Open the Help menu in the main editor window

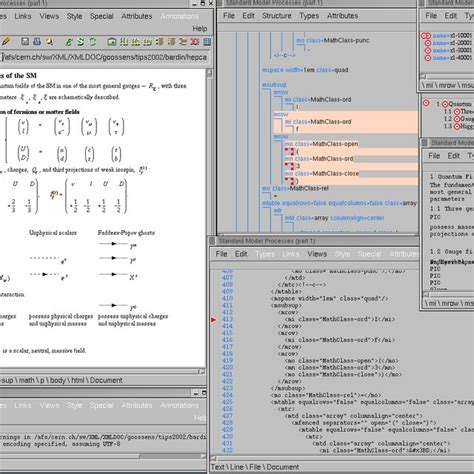pyautogui.click(x=200, y=29)
